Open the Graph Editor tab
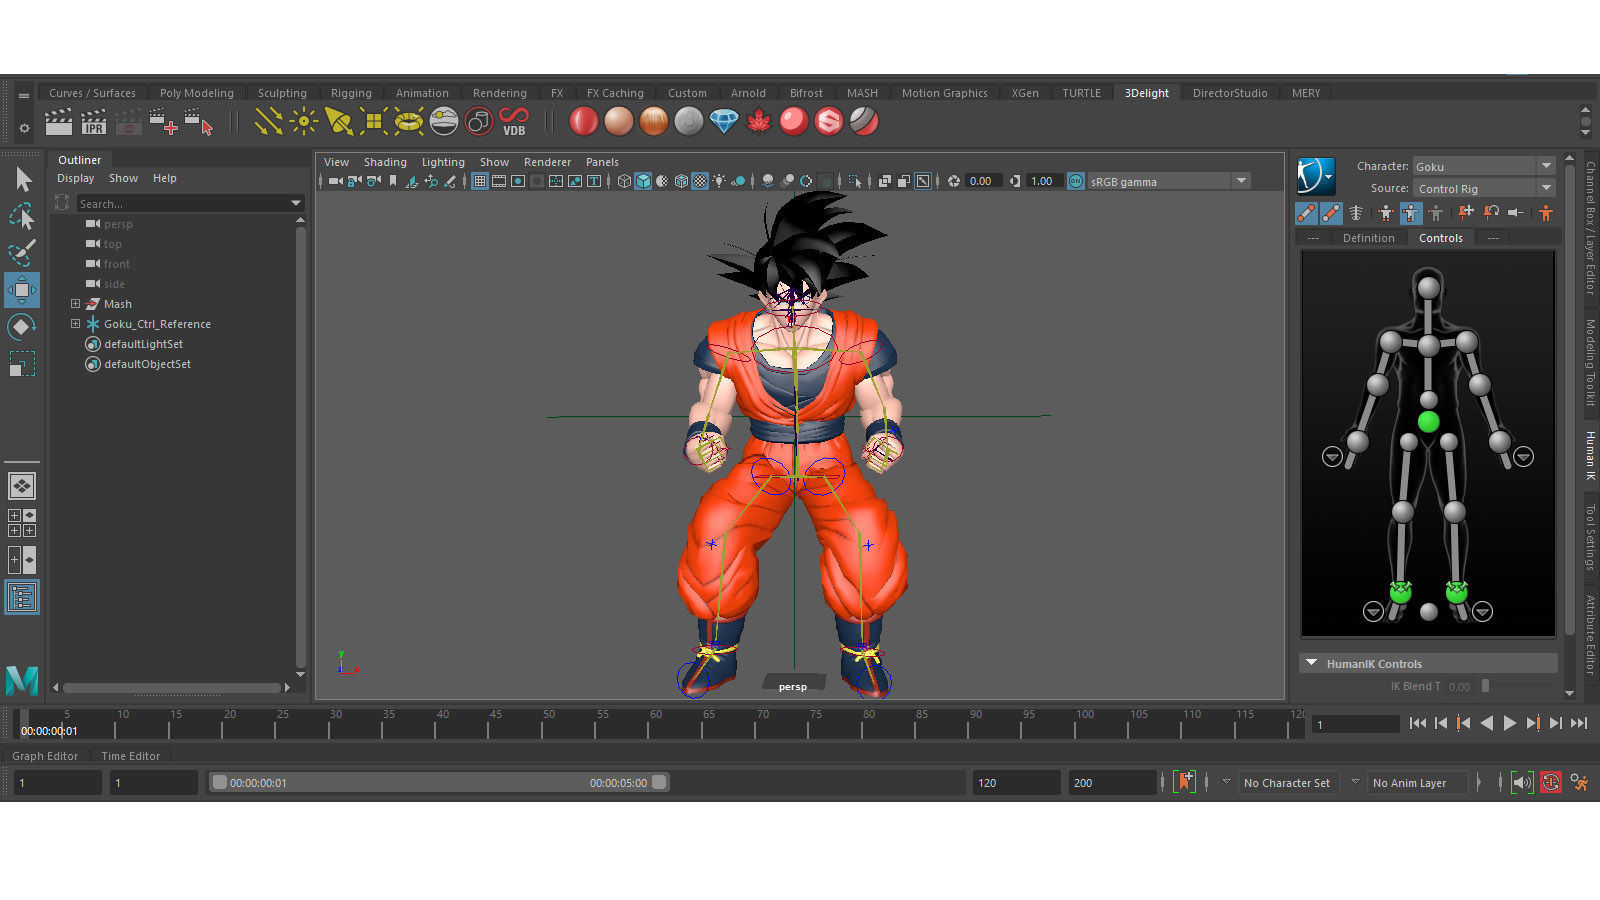The image size is (1600, 900). [45, 756]
